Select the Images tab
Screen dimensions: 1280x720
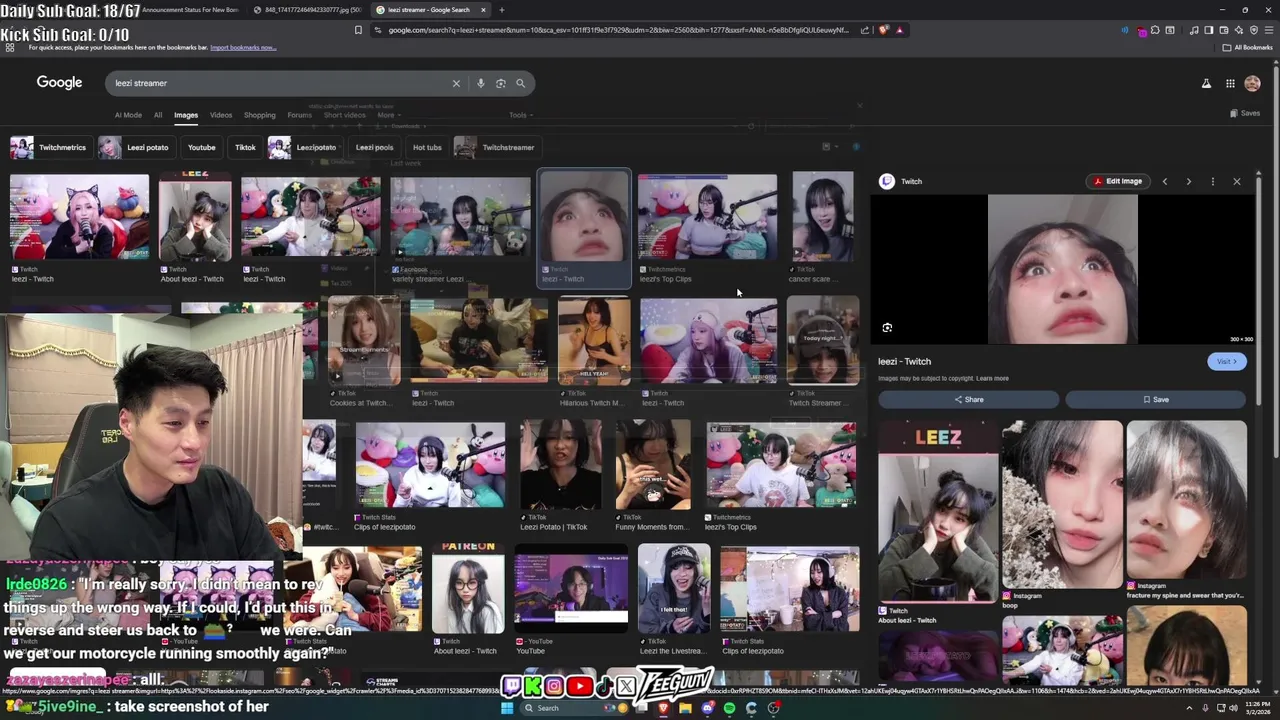pyautogui.click(x=186, y=115)
